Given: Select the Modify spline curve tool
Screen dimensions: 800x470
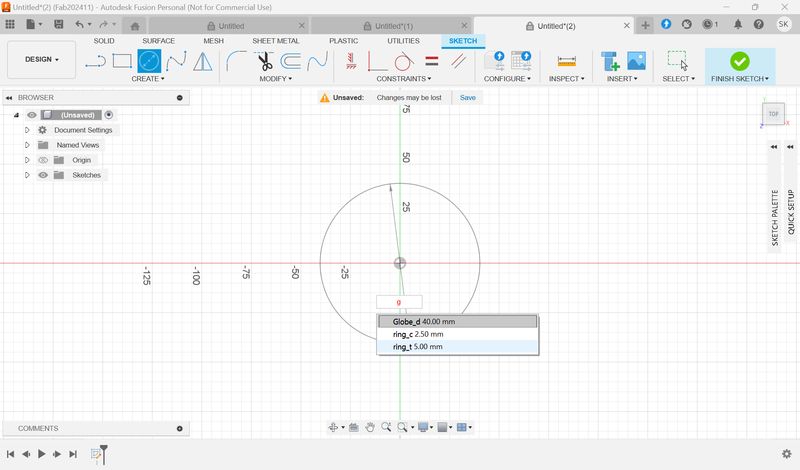Looking at the screenshot, I should (x=317, y=61).
